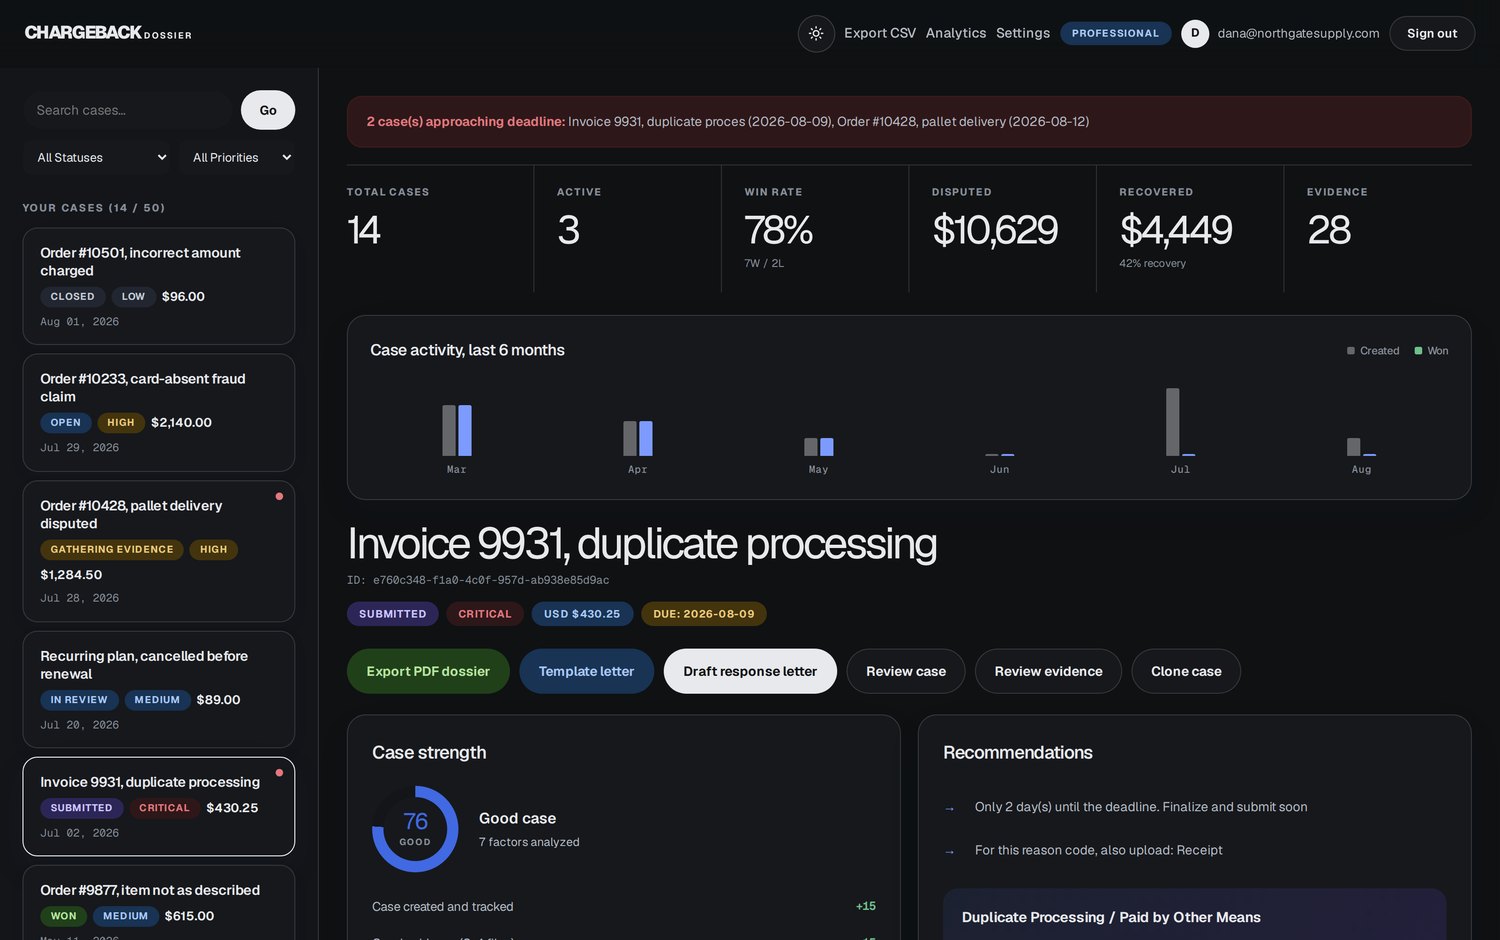Click the case ID e760c348 text
Image resolution: width=1500 pixels, height=940 pixels.
[478, 580]
